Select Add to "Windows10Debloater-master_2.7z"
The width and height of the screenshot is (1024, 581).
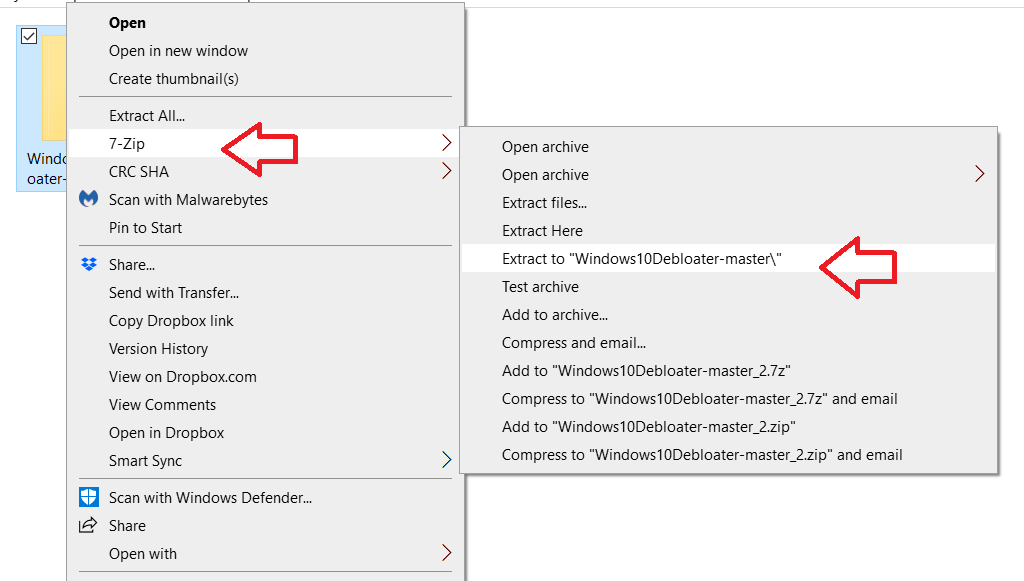(647, 371)
